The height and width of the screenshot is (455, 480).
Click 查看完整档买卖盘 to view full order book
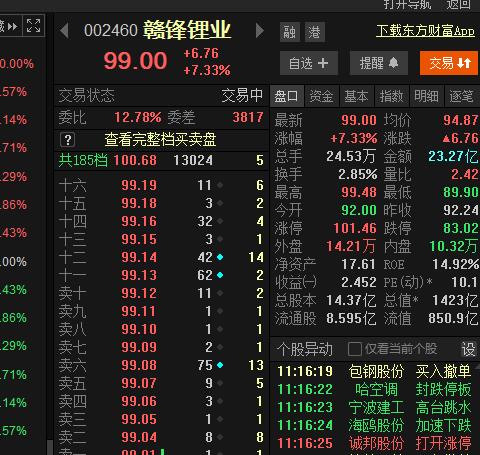click(160, 140)
